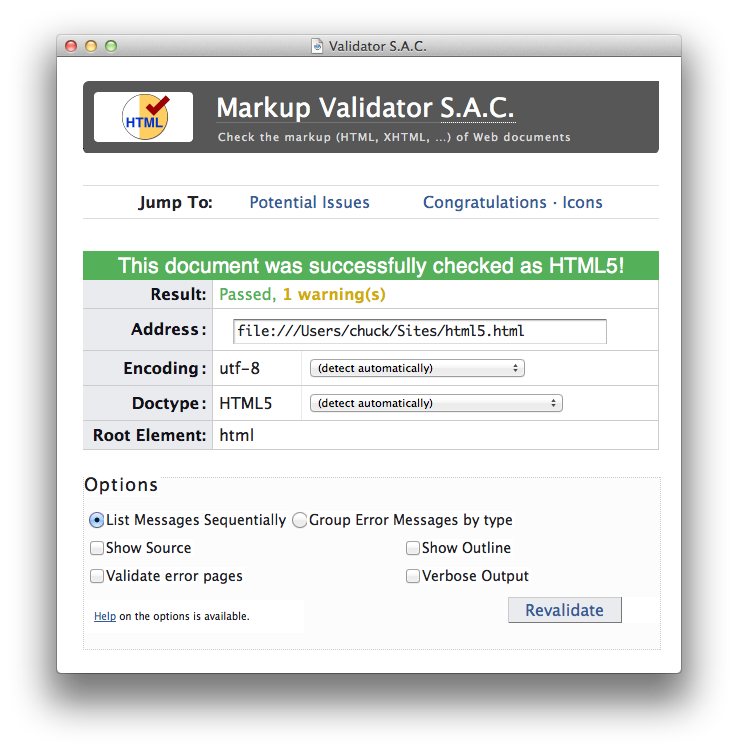
Task: Click the document icon in title bar
Action: tap(317, 46)
